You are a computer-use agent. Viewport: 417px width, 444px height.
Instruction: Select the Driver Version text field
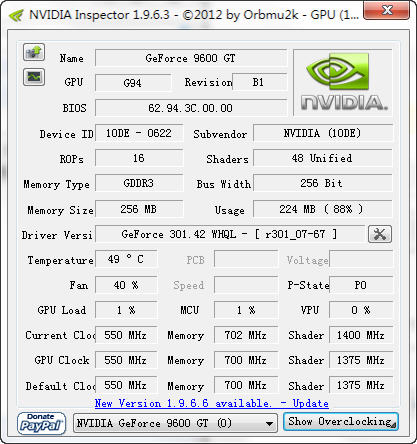pyautogui.click(x=230, y=234)
